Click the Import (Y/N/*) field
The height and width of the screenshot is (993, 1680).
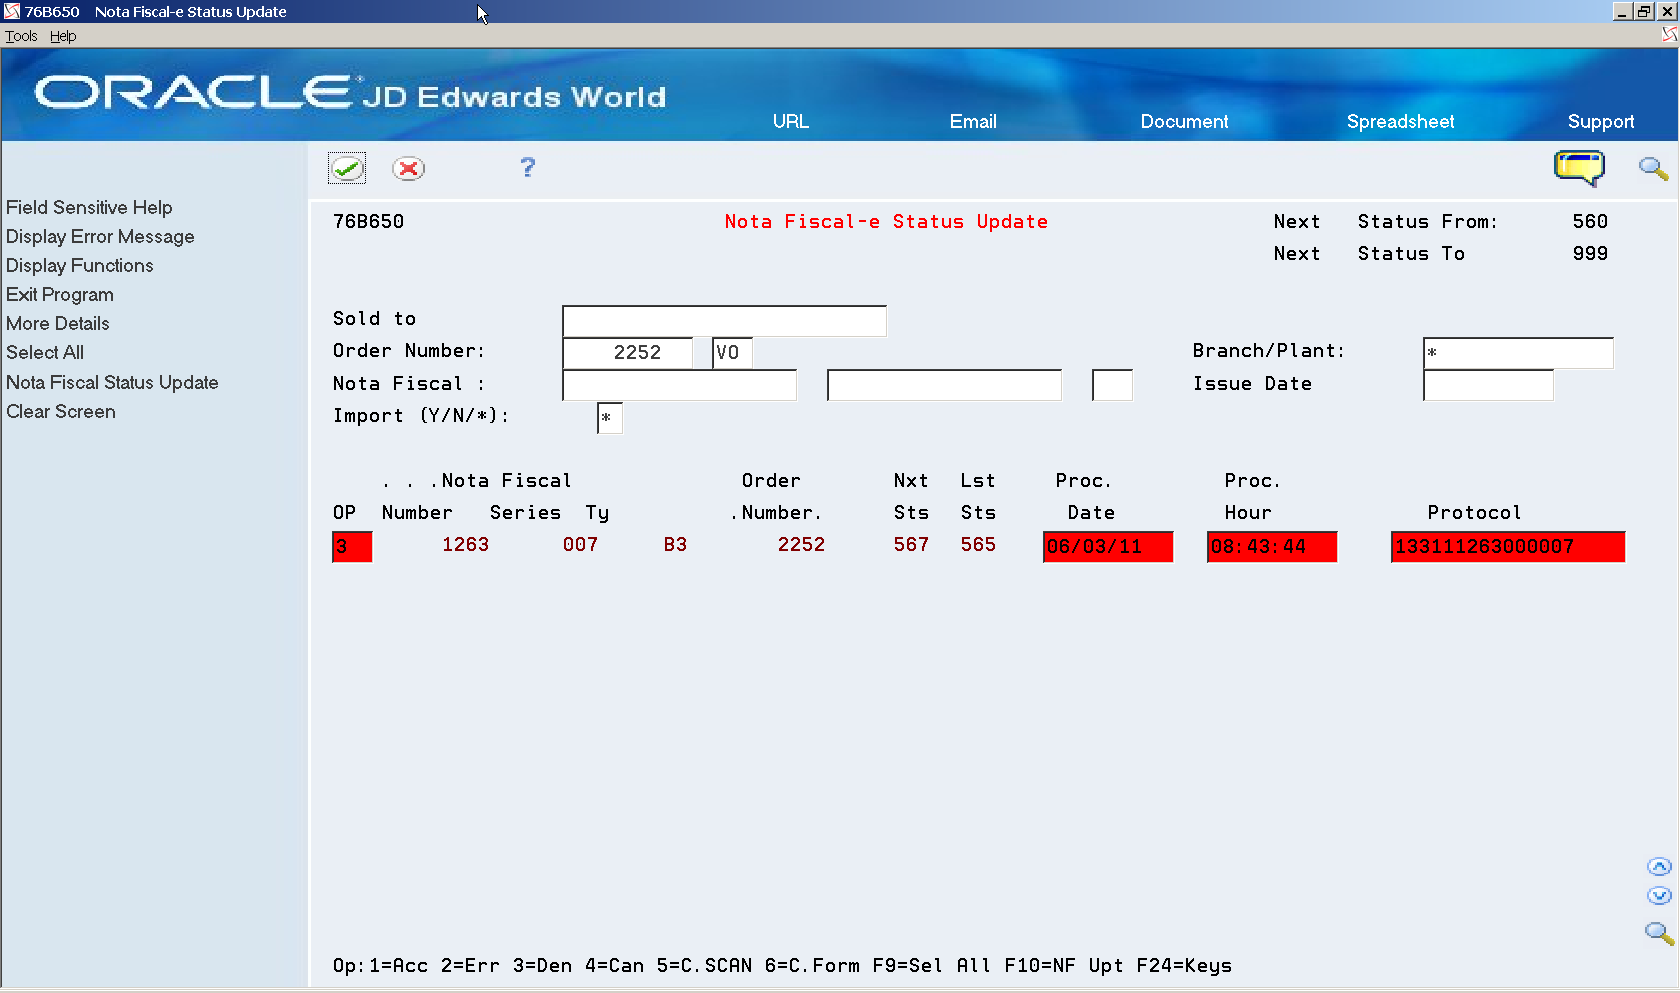tap(609, 418)
